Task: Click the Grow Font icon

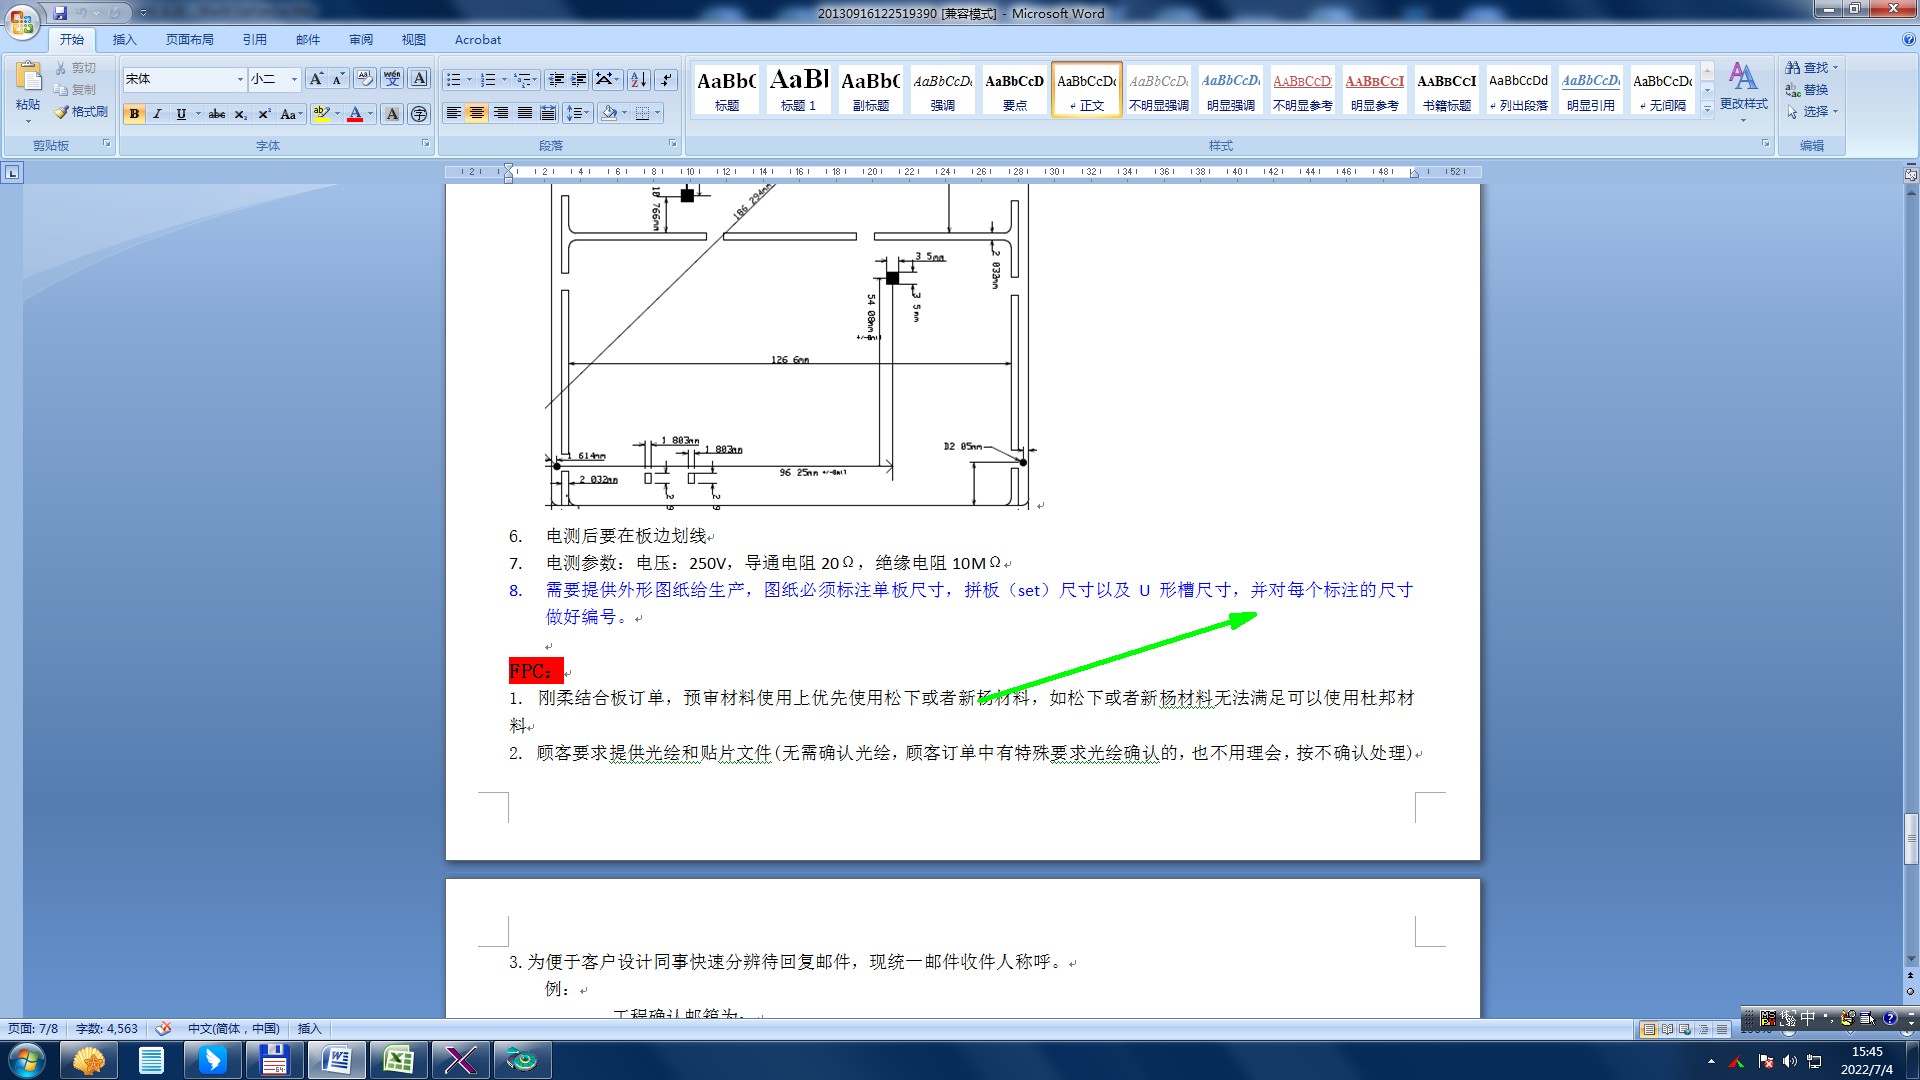Action: click(316, 79)
